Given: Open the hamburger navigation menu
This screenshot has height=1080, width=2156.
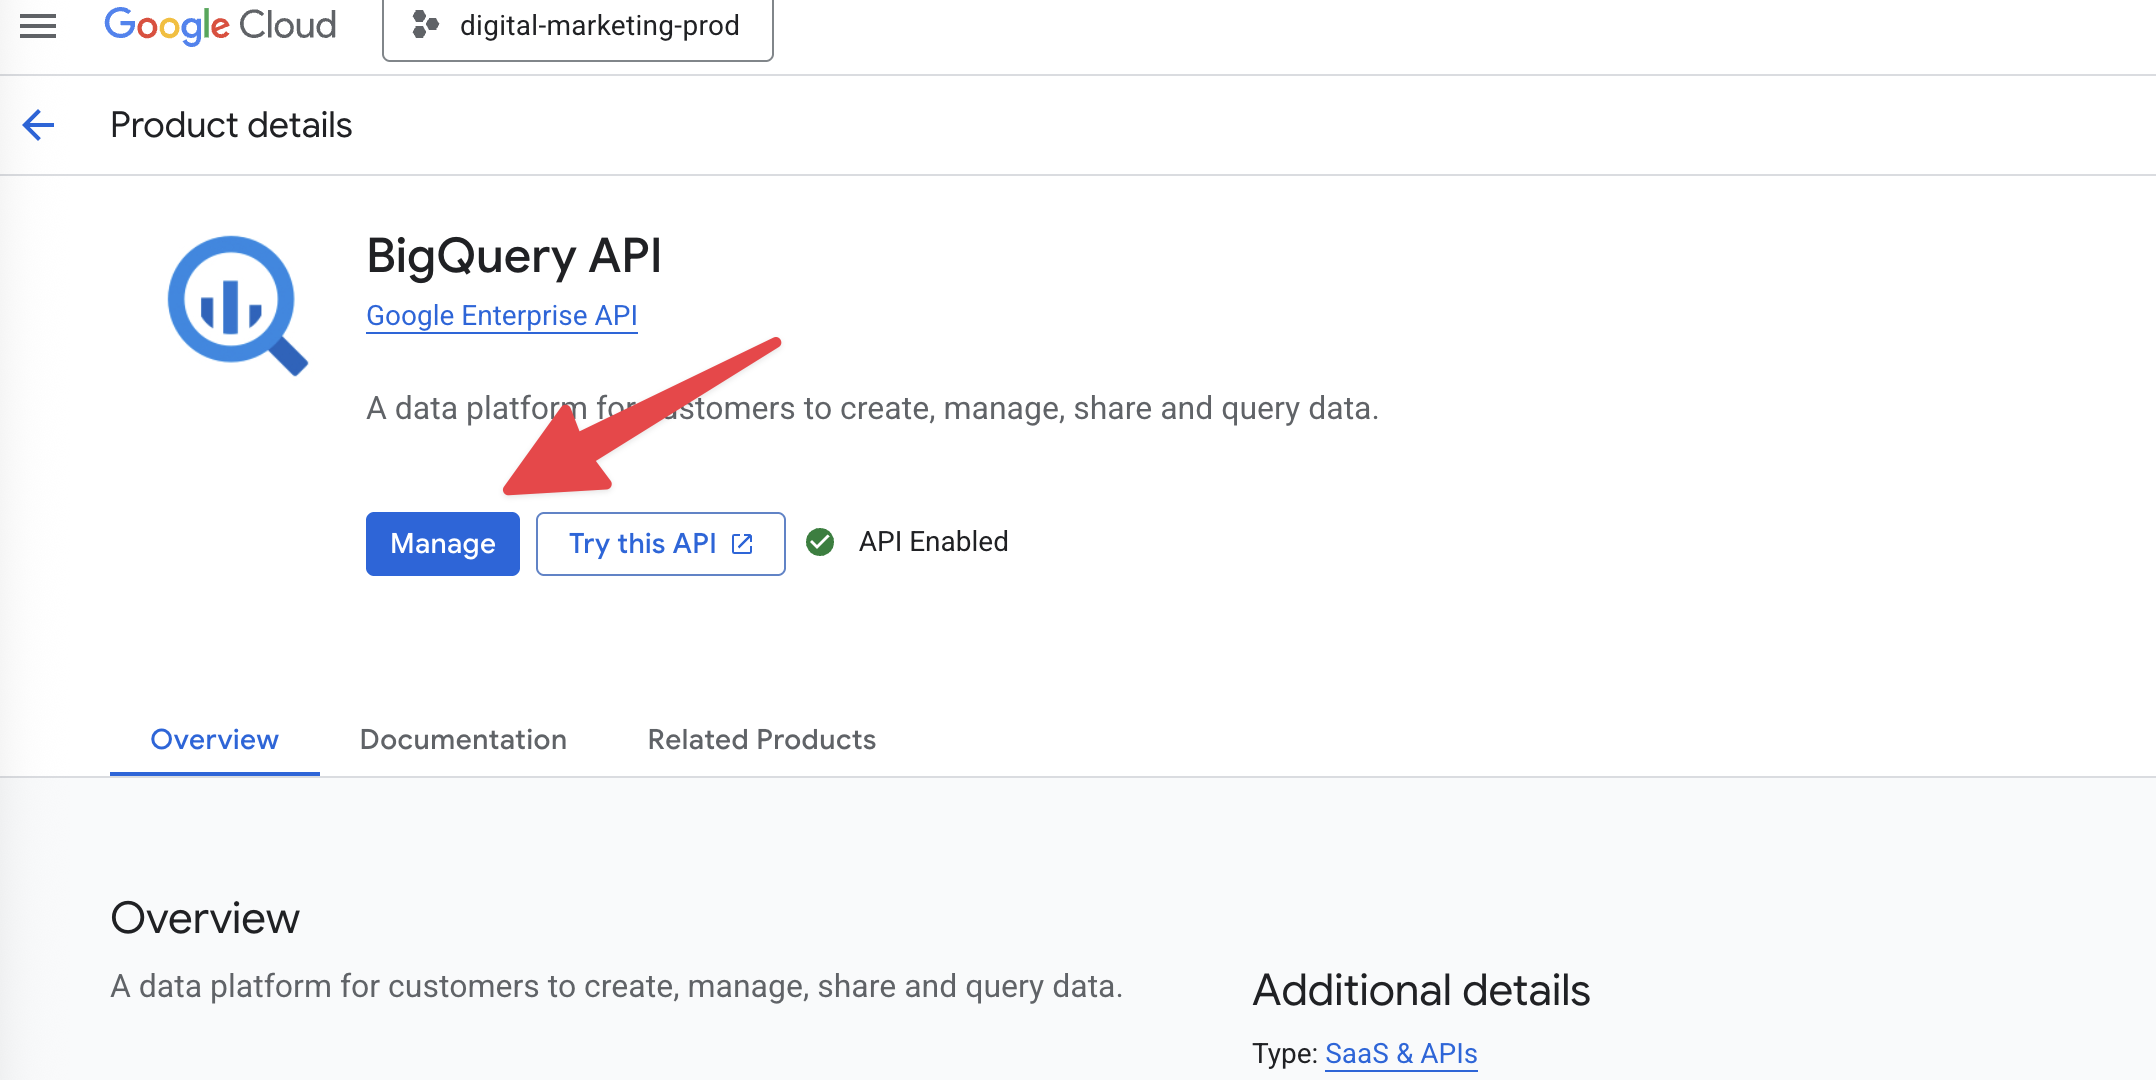Looking at the screenshot, I should (x=38, y=25).
